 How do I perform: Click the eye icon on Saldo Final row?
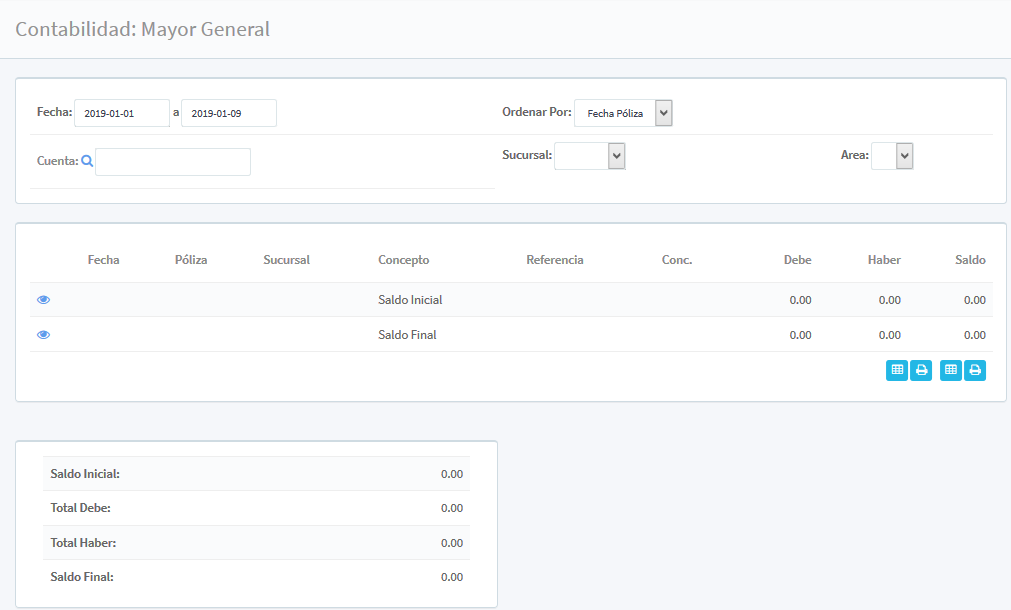(x=43, y=335)
